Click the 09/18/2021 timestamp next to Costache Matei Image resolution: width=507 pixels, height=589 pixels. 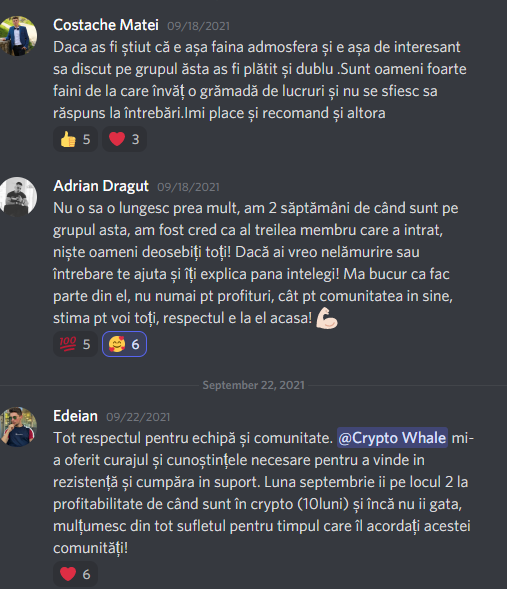coord(198,26)
